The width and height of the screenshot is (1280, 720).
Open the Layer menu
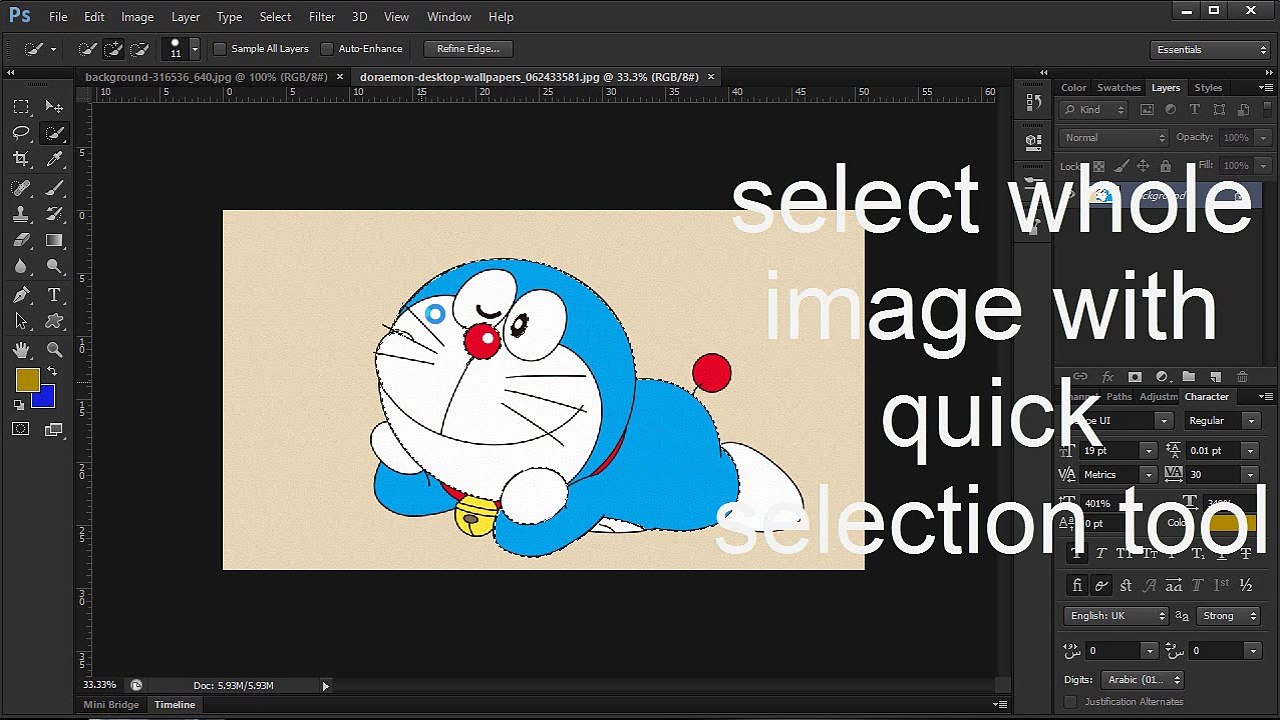(x=185, y=17)
